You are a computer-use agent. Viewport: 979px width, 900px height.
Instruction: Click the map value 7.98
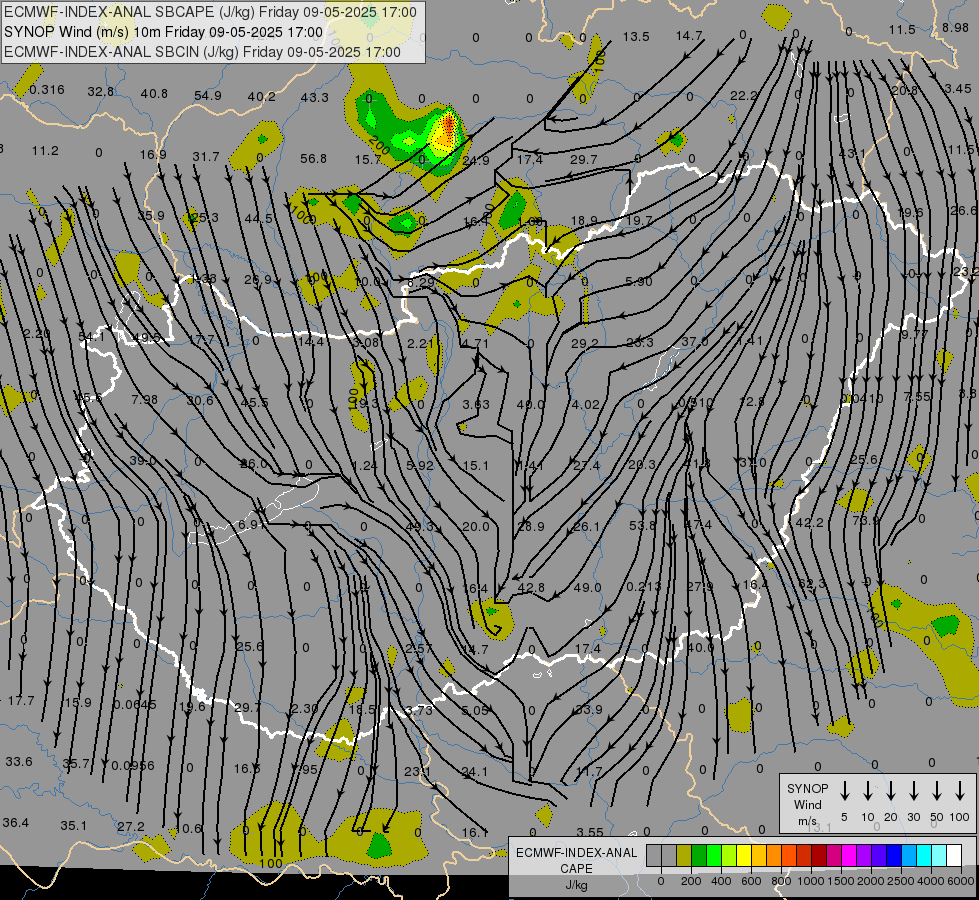[145, 399]
